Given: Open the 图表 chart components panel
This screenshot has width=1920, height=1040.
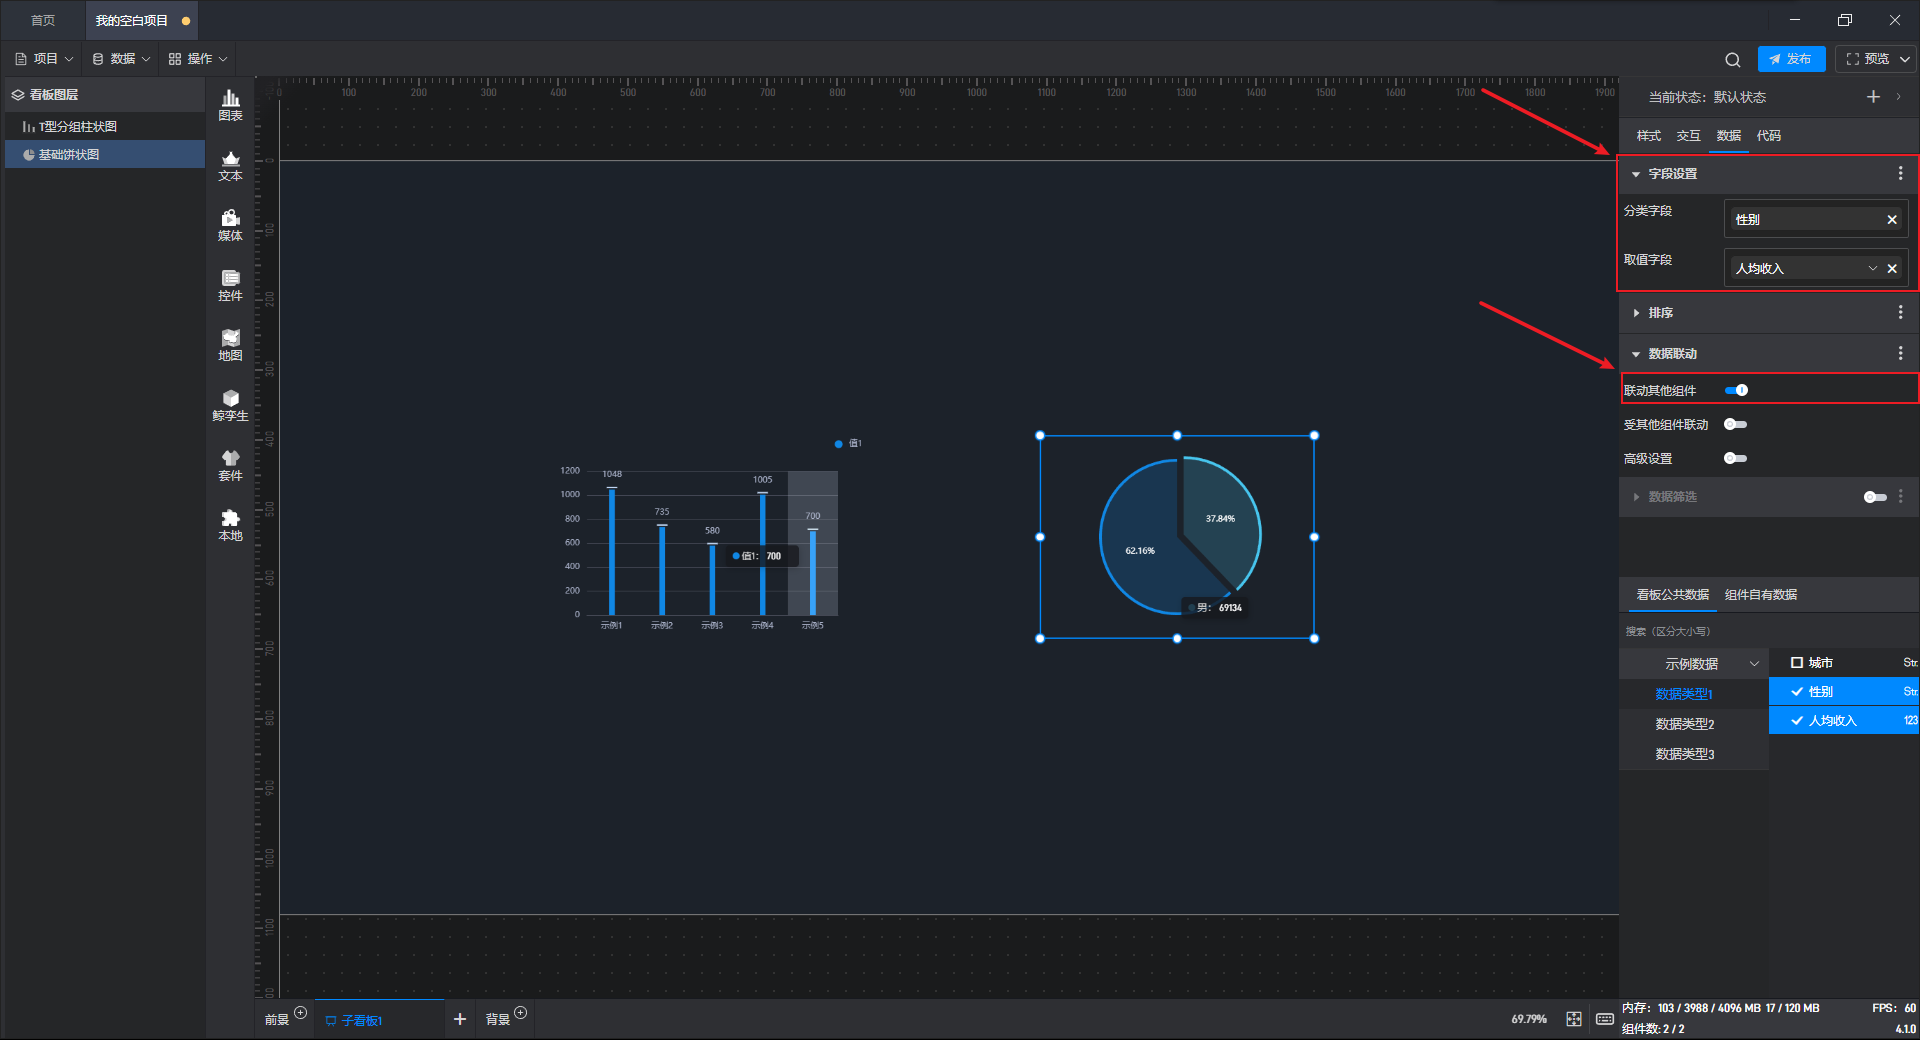Looking at the screenshot, I should pos(230,105).
